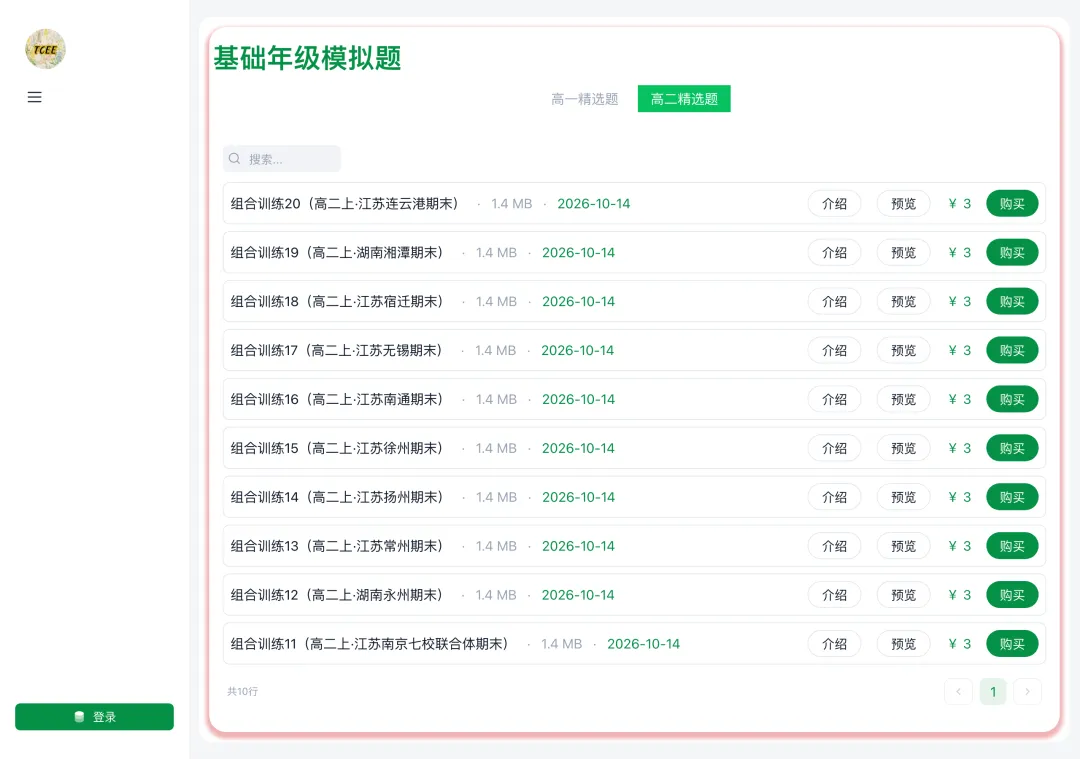The width and height of the screenshot is (1080, 759).
Task: Preview 组合训练19 湖南湘潭期末
Action: point(903,252)
